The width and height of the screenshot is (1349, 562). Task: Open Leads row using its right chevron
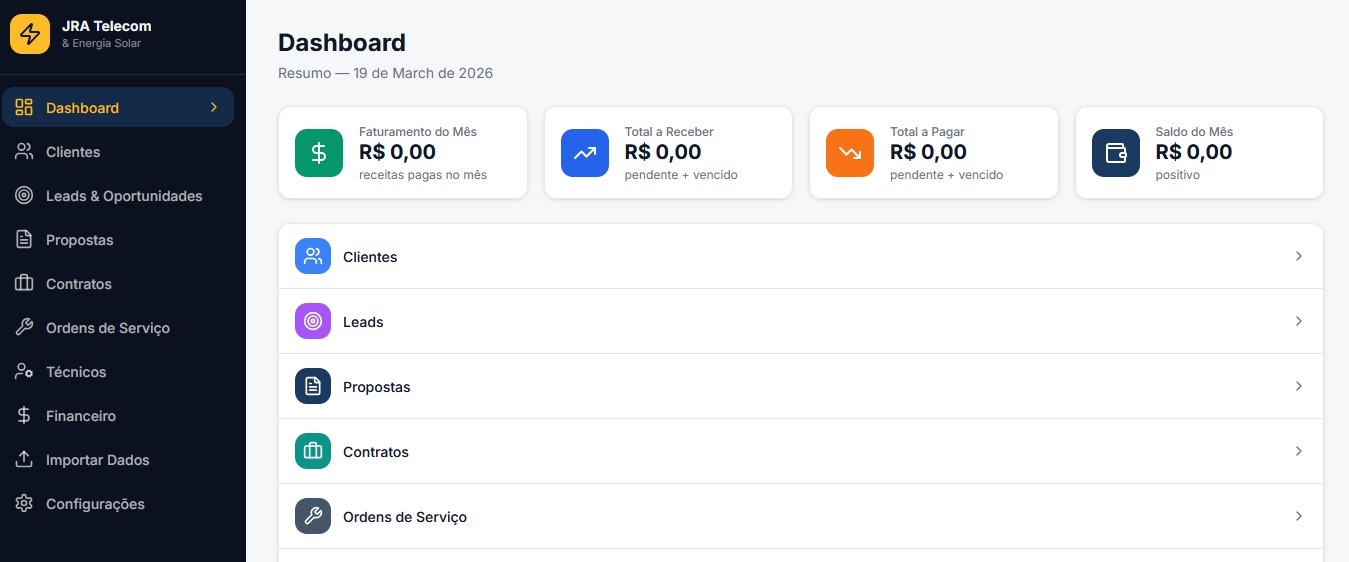click(1299, 321)
